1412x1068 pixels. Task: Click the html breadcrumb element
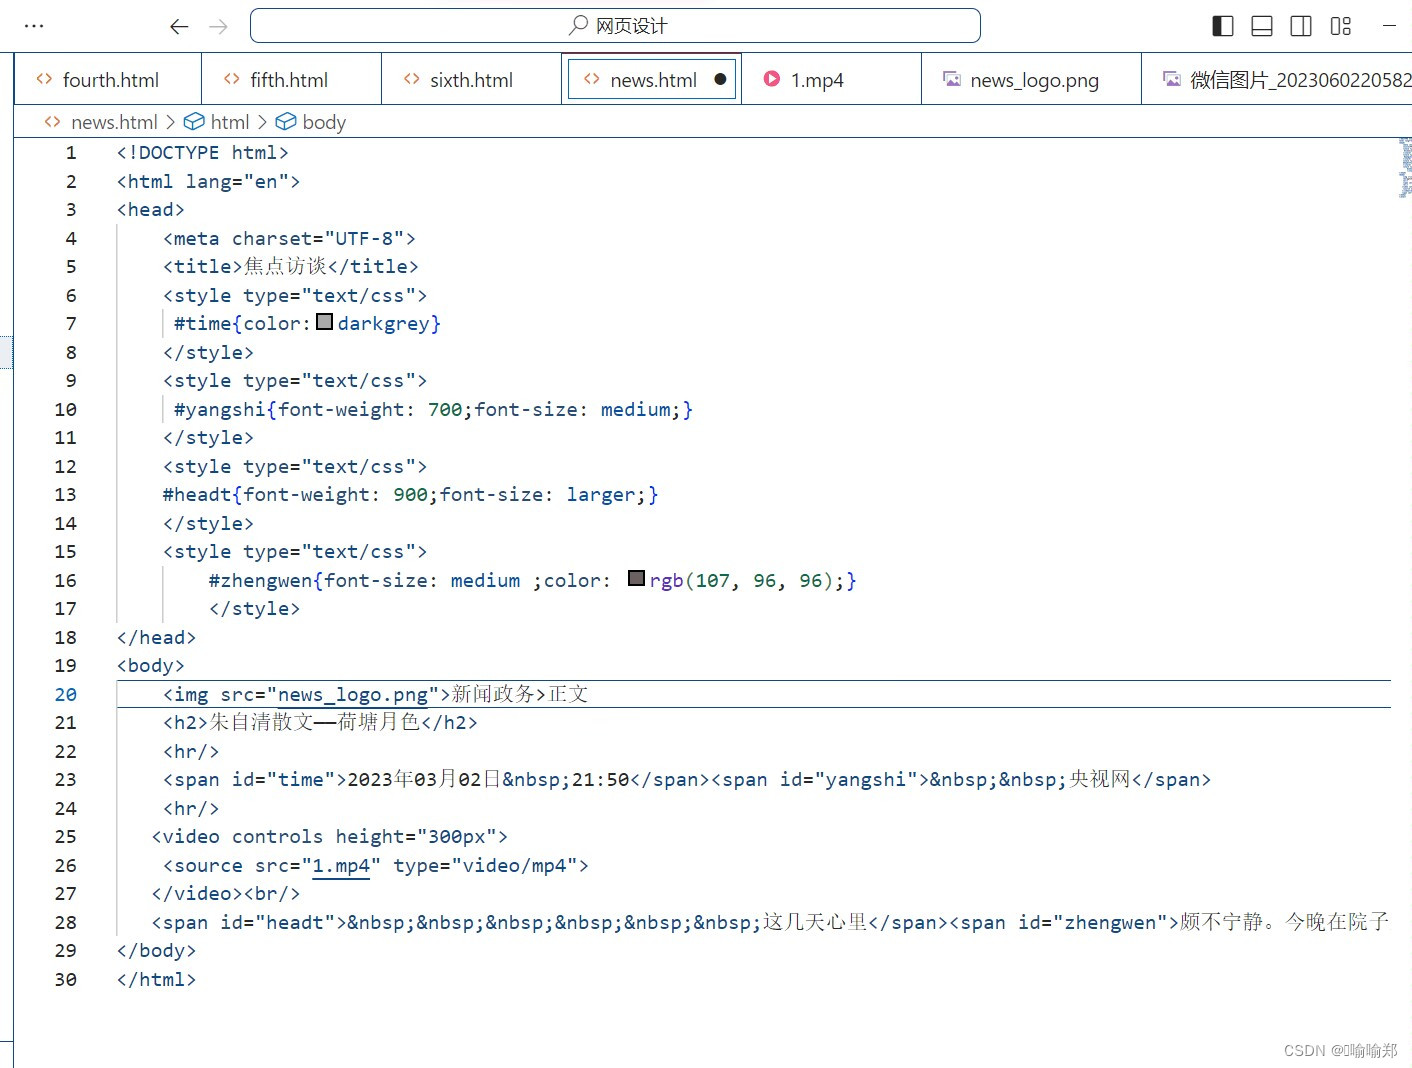pos(230,122)
